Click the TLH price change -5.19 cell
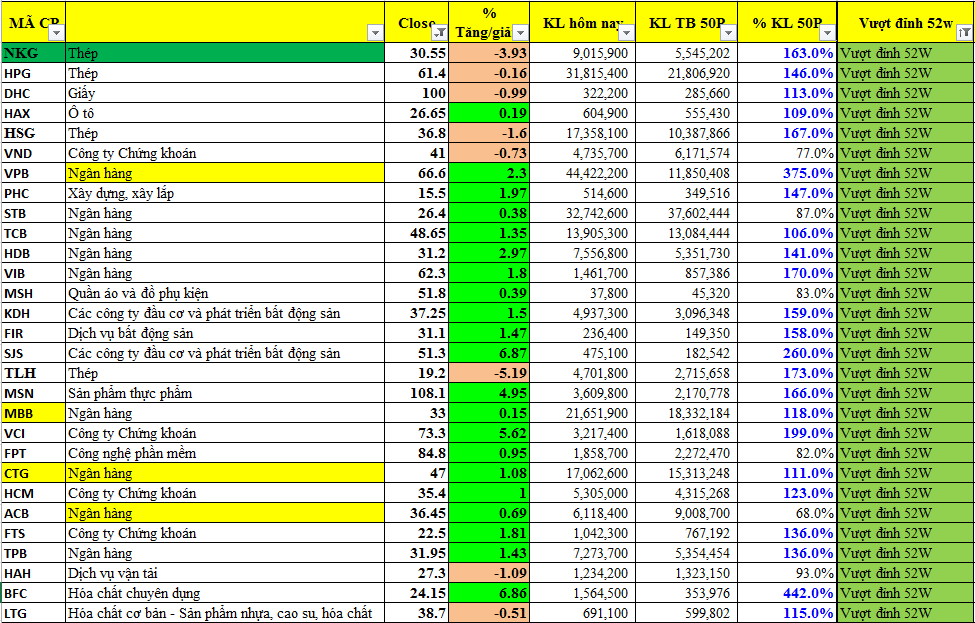Viewport: 975px width, 623px height. click(x=490, y=373)
